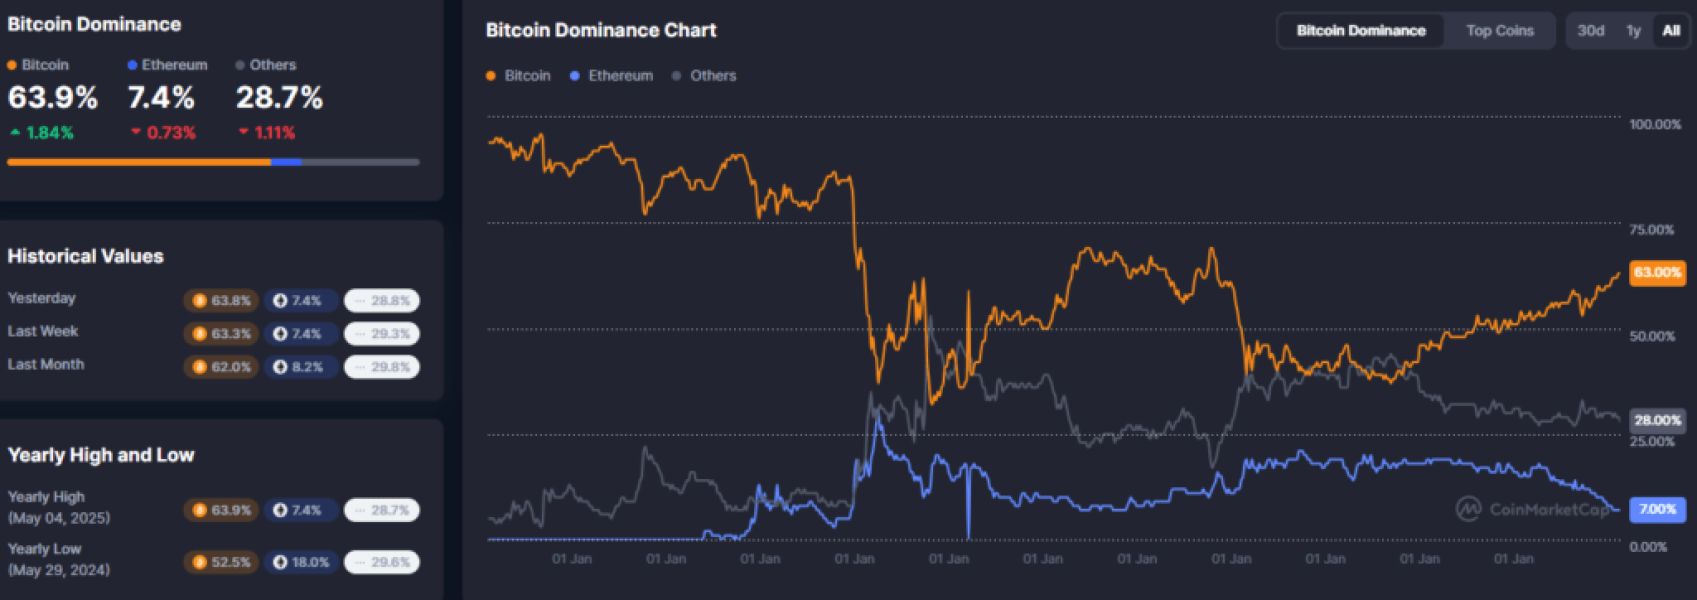Switch to the Bitcoin Dominance tab
1697x600 pixels.
[x=1360, y=31]
